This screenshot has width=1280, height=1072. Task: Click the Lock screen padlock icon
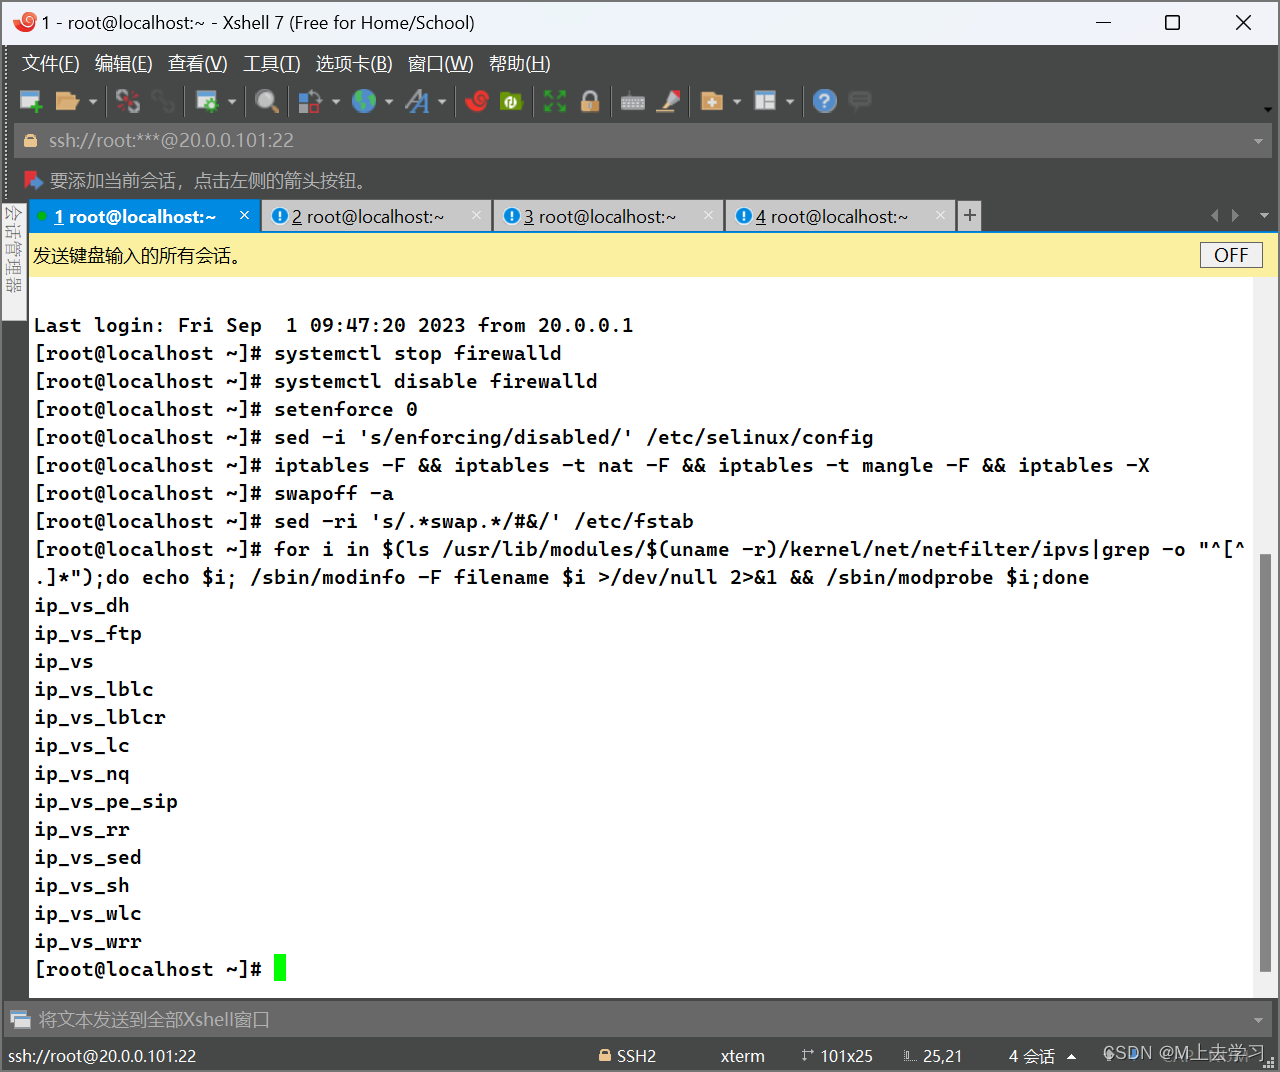[590, 101]
